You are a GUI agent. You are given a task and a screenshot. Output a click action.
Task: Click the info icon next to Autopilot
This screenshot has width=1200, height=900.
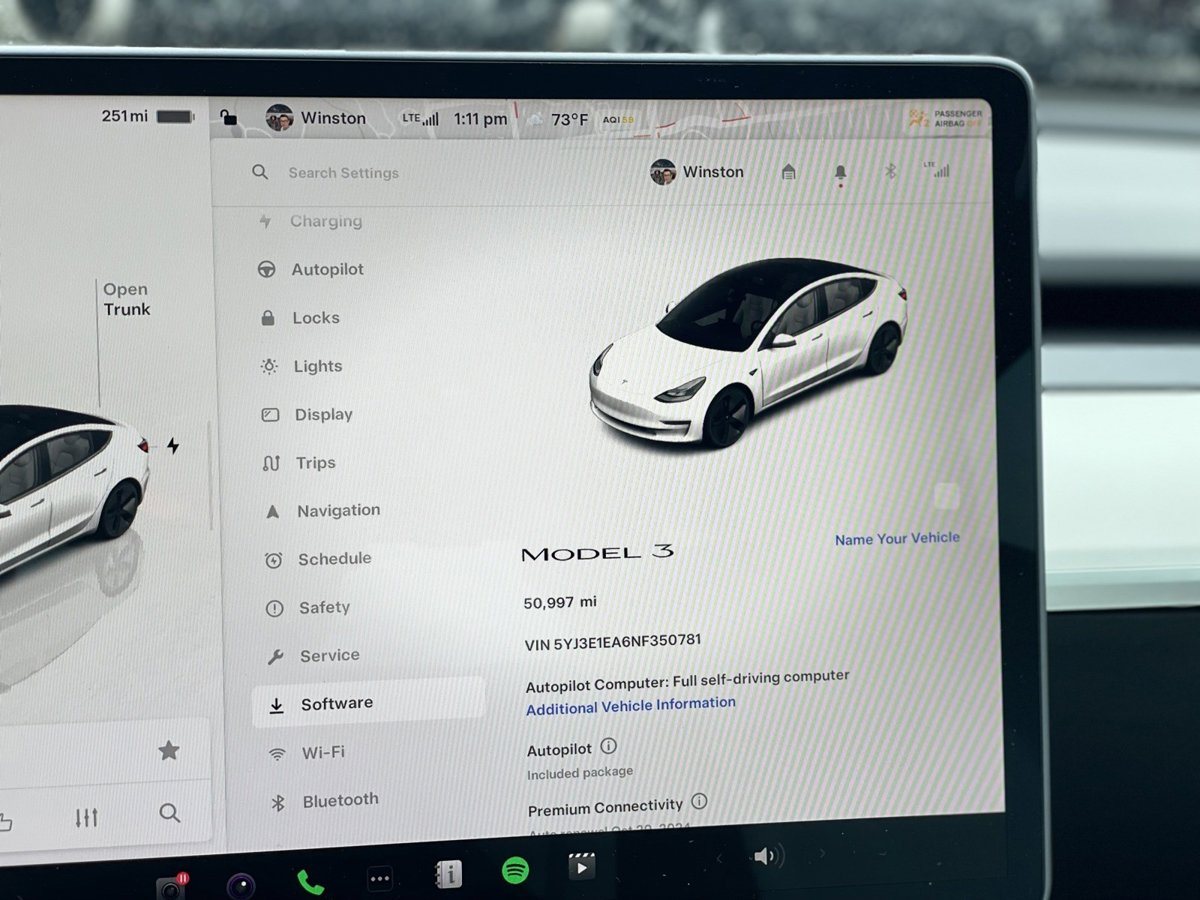pyautogui.click(x=608, y=746)
